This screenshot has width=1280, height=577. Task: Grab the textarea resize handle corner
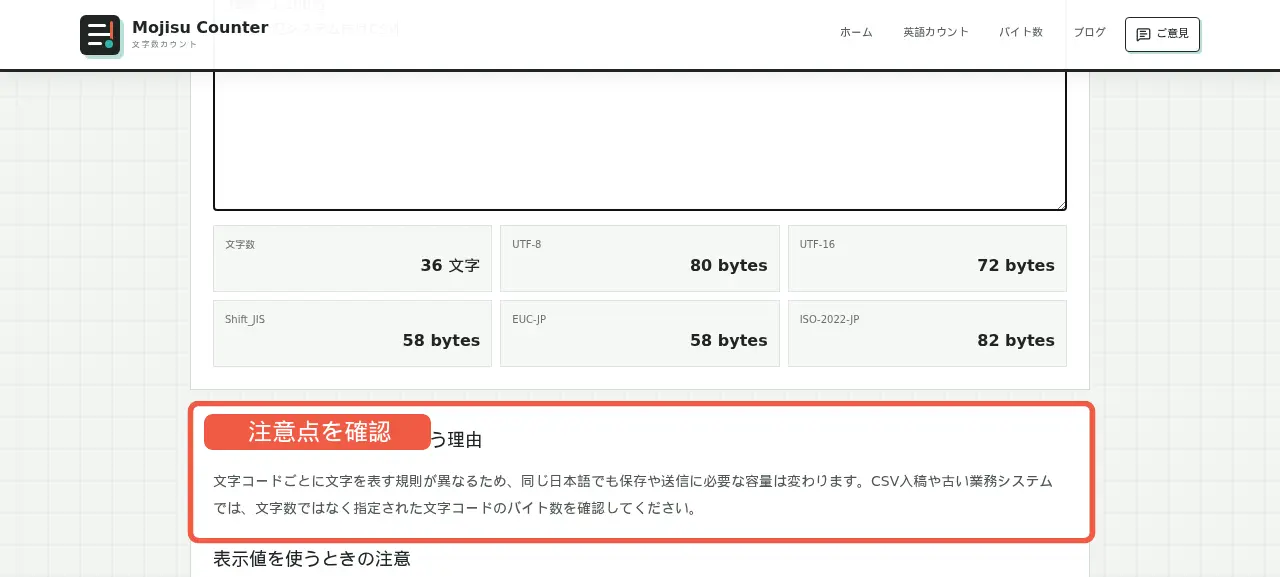(1061, 205)
